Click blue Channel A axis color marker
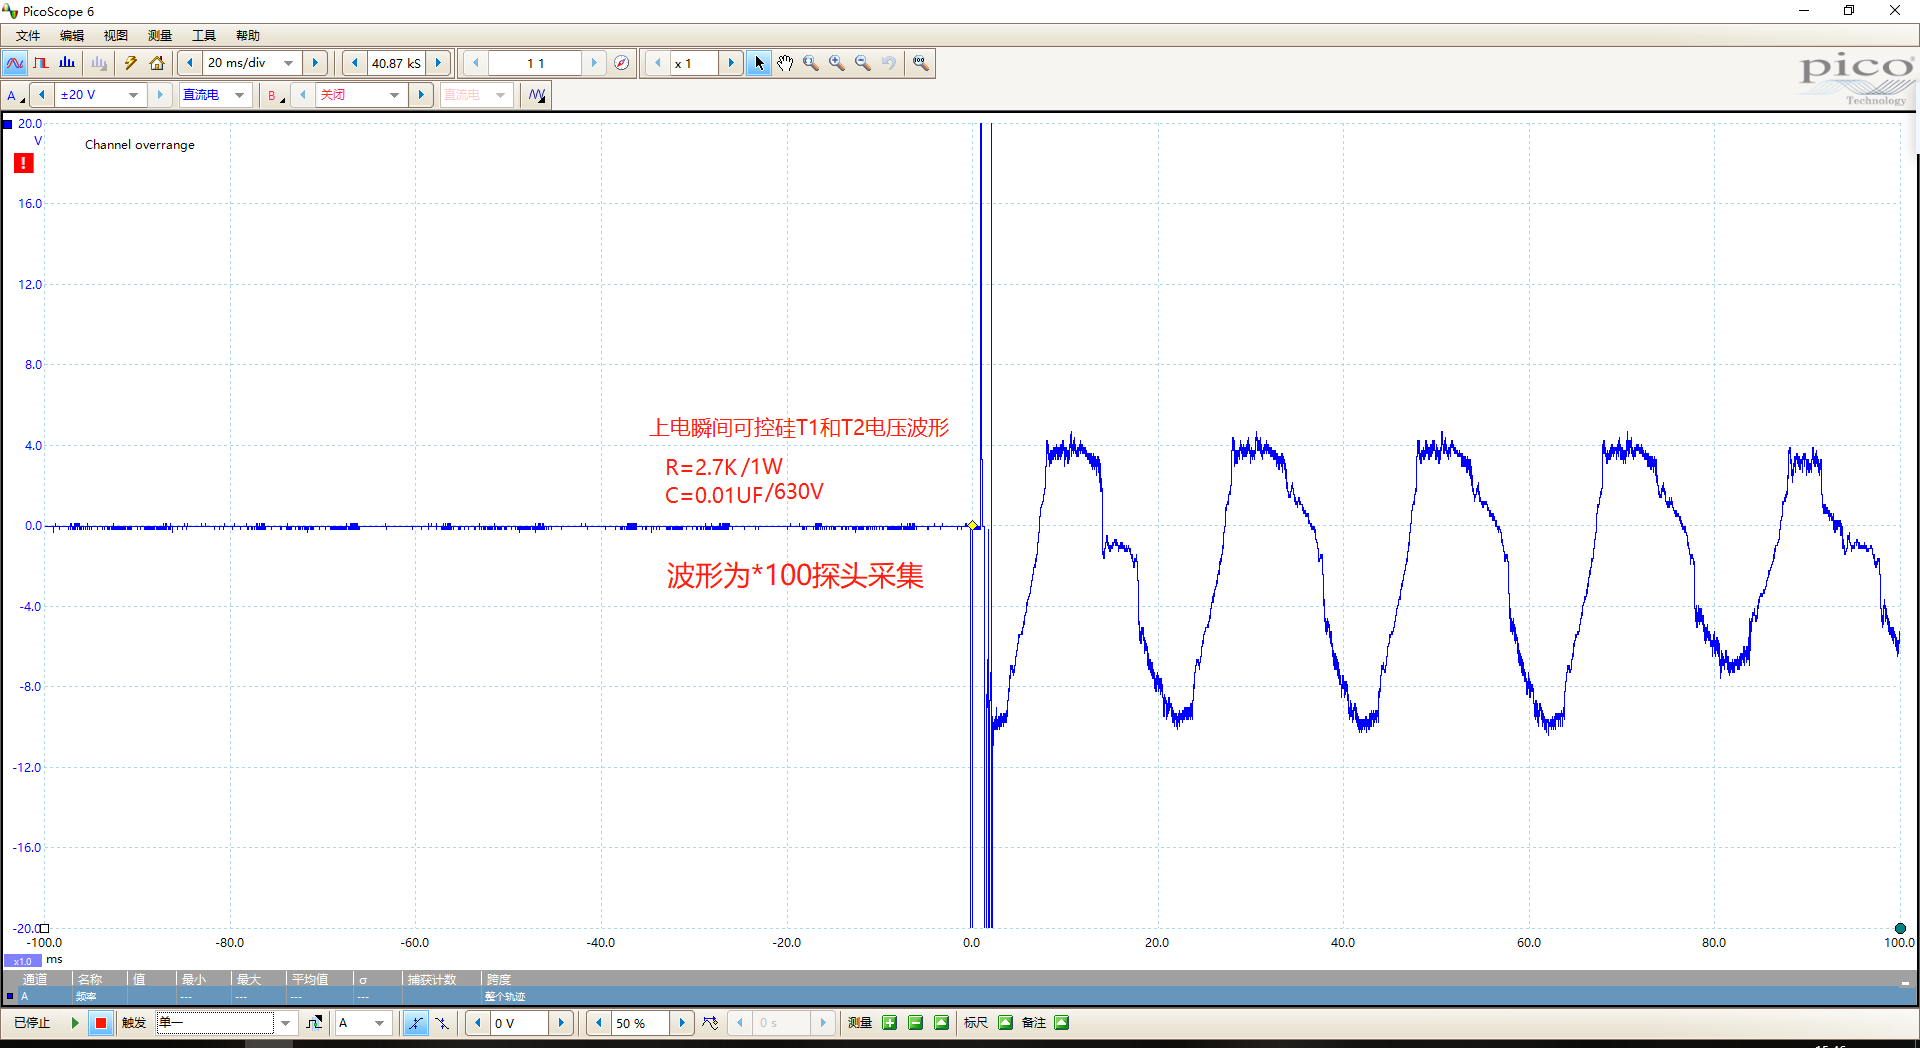Viewport: 1920px width, 1048px height. pos(7,124)
